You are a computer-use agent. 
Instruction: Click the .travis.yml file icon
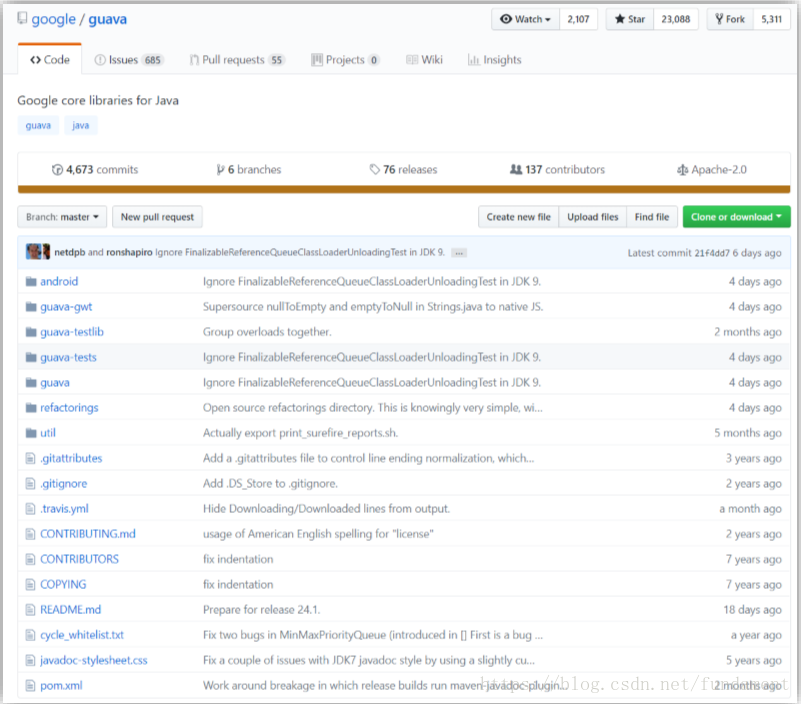pyautogui.click(x=31, y=509)
